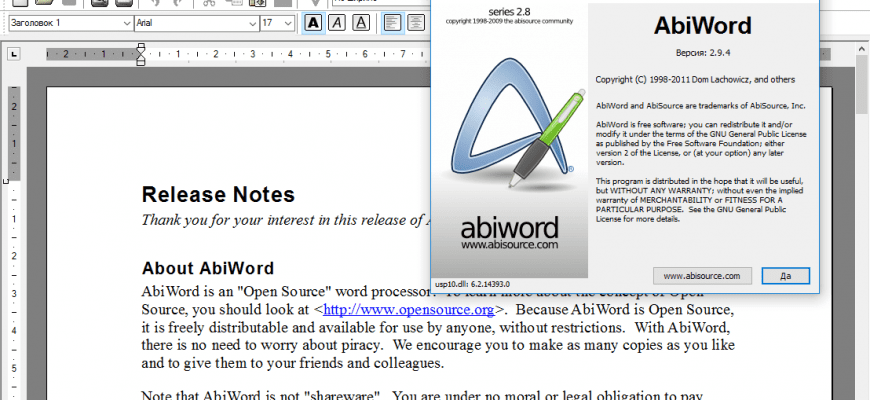Click the AbiWord title in About dialog

(x=702, y=26)
